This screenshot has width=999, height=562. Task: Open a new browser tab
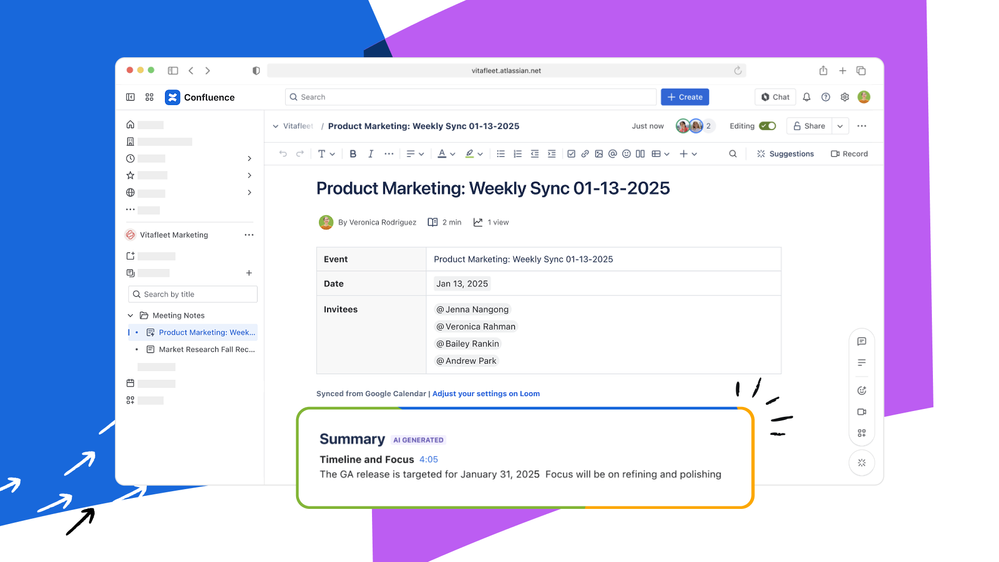click(x=842, y=71)
